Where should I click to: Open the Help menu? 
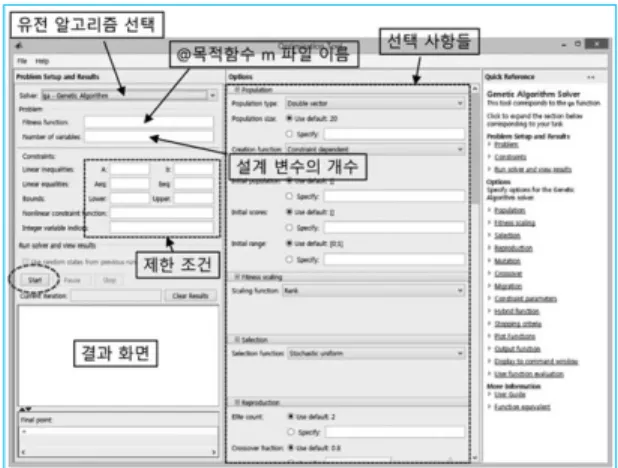[x=42, y=61]
